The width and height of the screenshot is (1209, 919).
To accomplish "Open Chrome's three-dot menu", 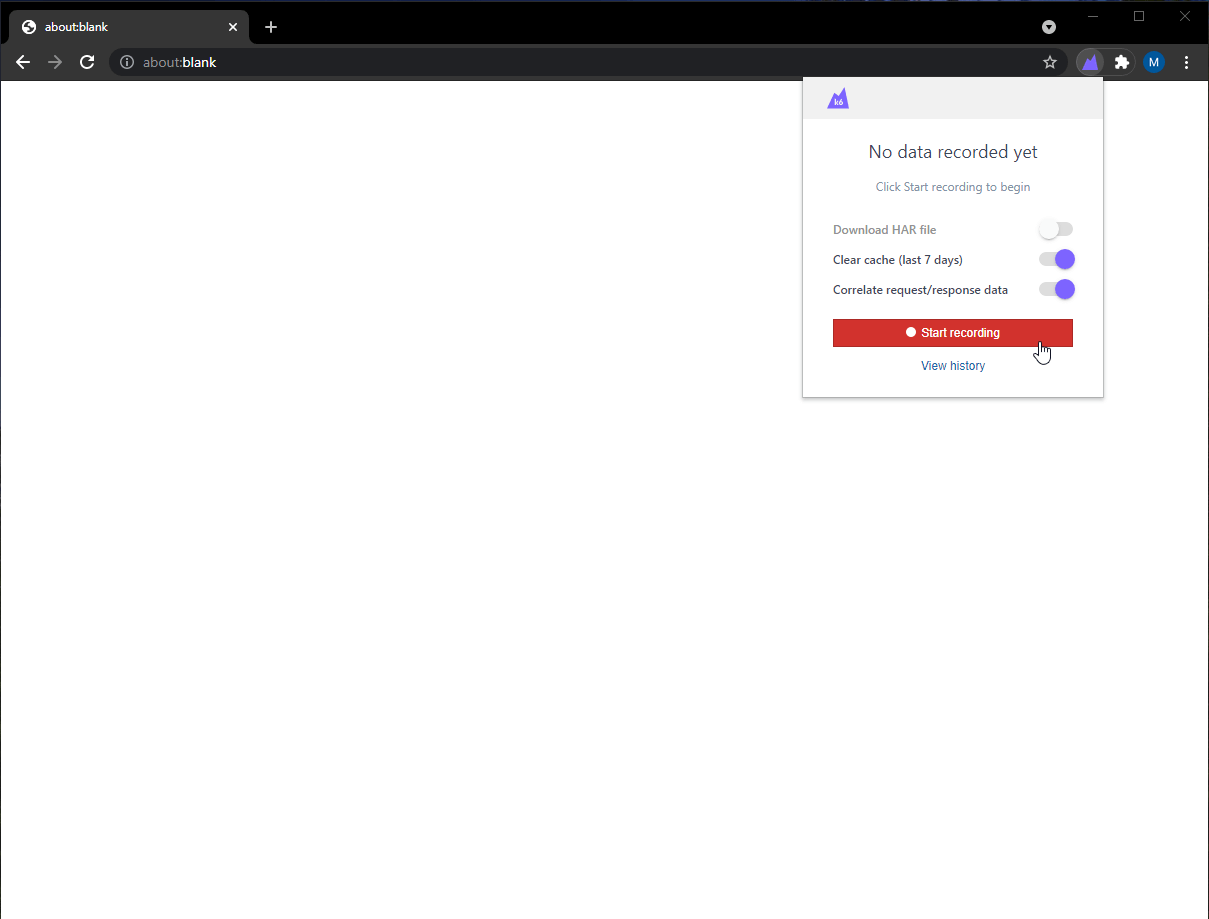I will (1187, 62).
